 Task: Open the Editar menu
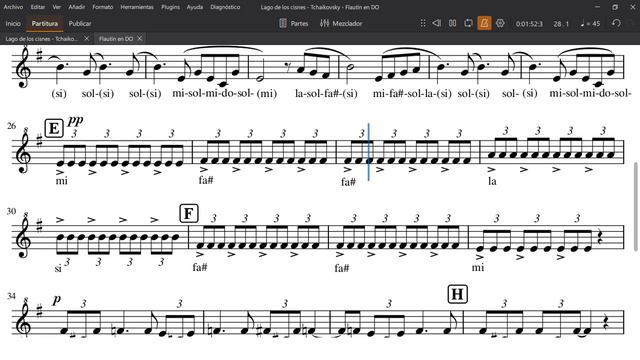(x=38, y=7)
